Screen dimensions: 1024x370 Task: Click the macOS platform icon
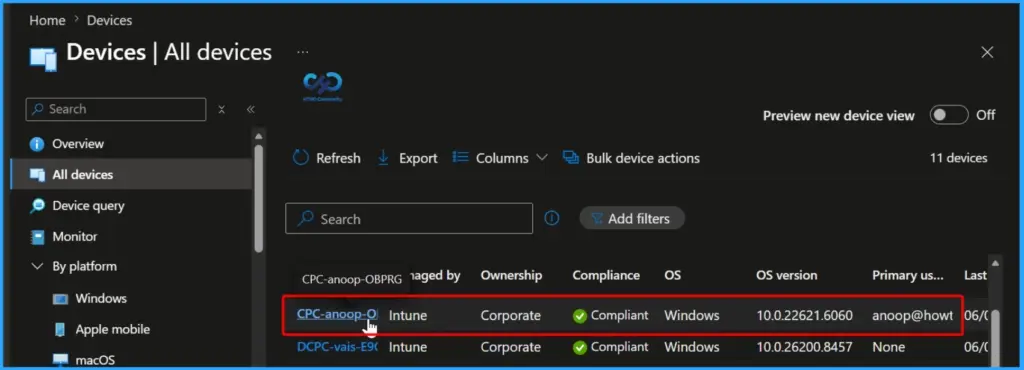click(x=60, y=360)
